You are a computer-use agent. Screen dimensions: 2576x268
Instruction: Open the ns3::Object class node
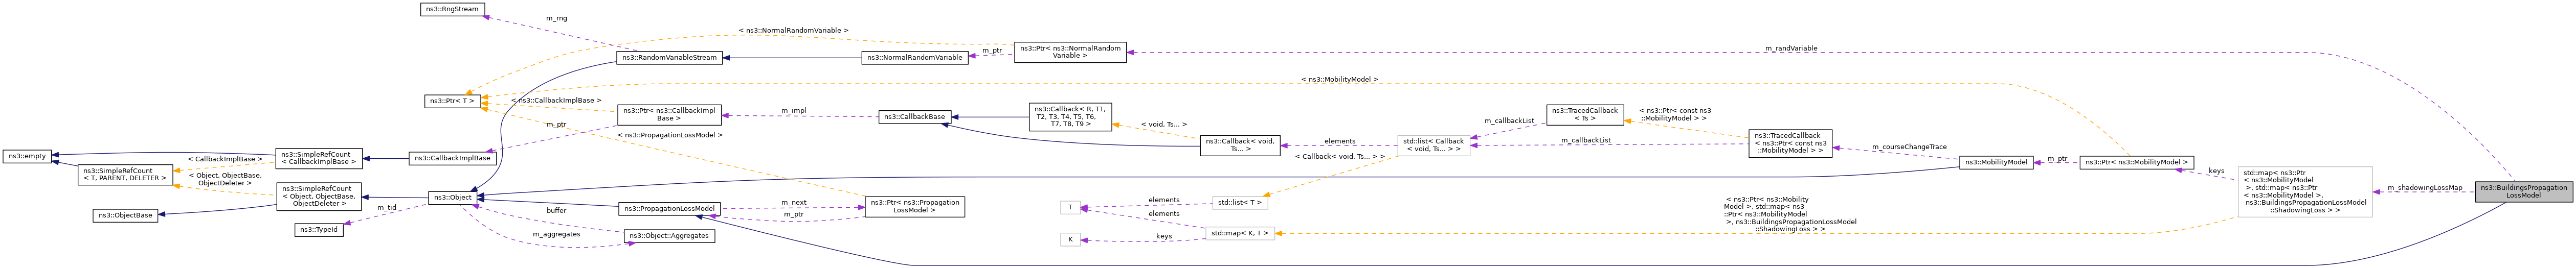click(x=453, y=198)
